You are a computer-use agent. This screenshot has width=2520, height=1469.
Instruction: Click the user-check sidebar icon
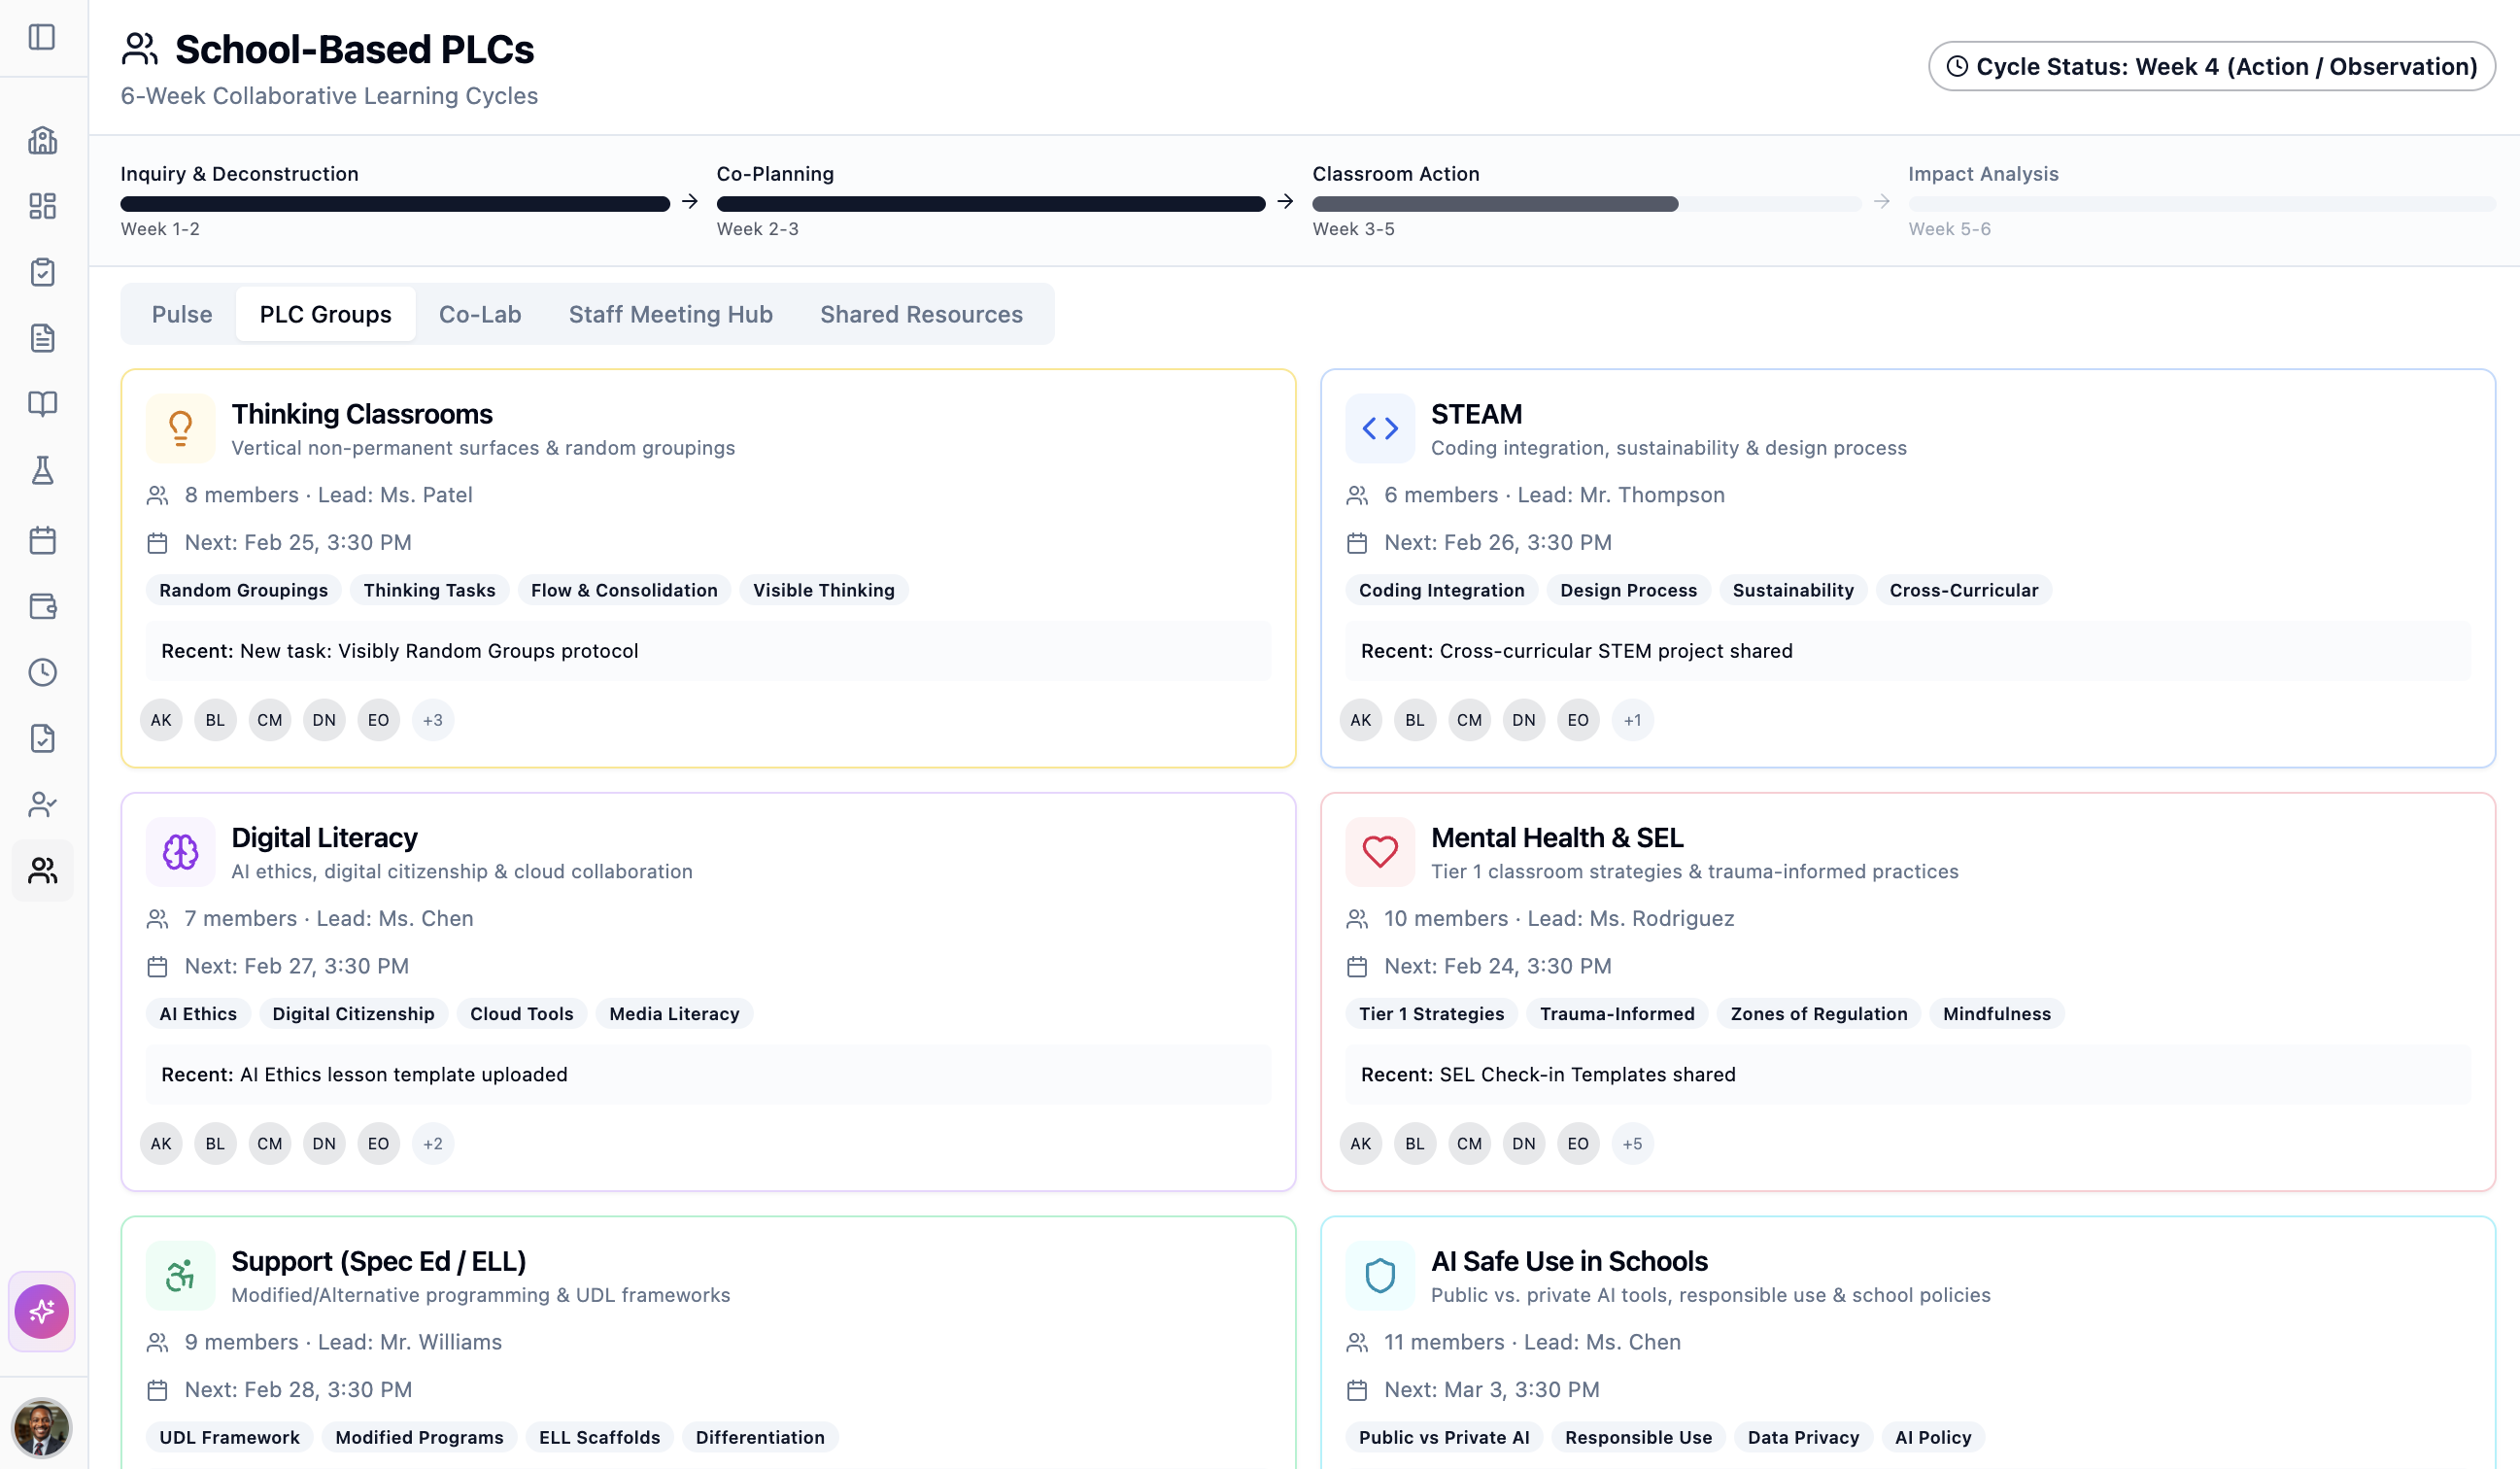click(x=42, y=804)
